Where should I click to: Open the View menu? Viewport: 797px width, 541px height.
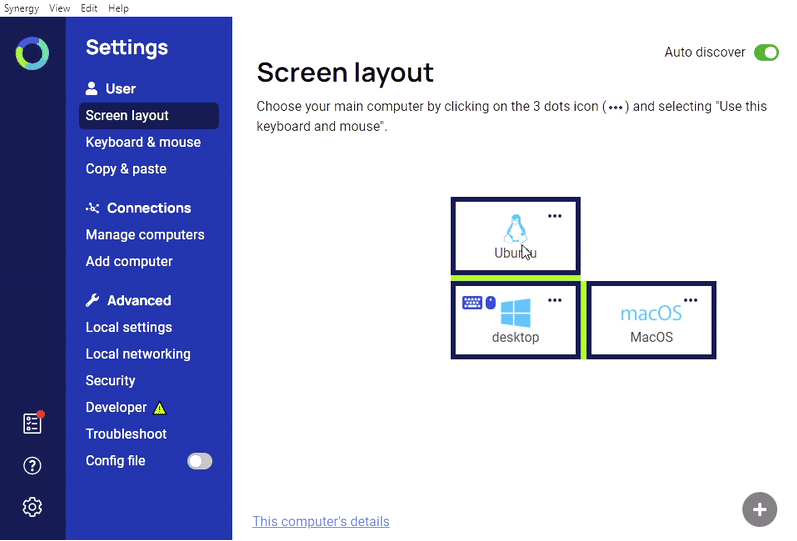(59, 8)
